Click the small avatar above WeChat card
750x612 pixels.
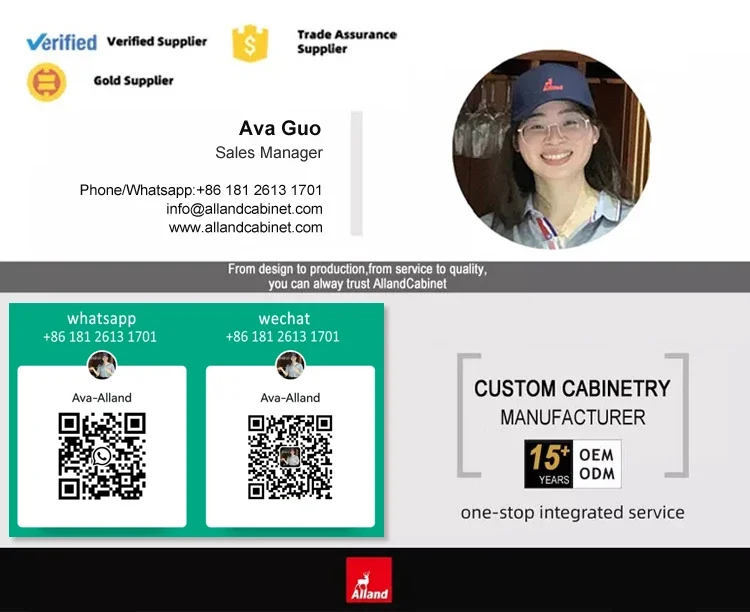290,365
